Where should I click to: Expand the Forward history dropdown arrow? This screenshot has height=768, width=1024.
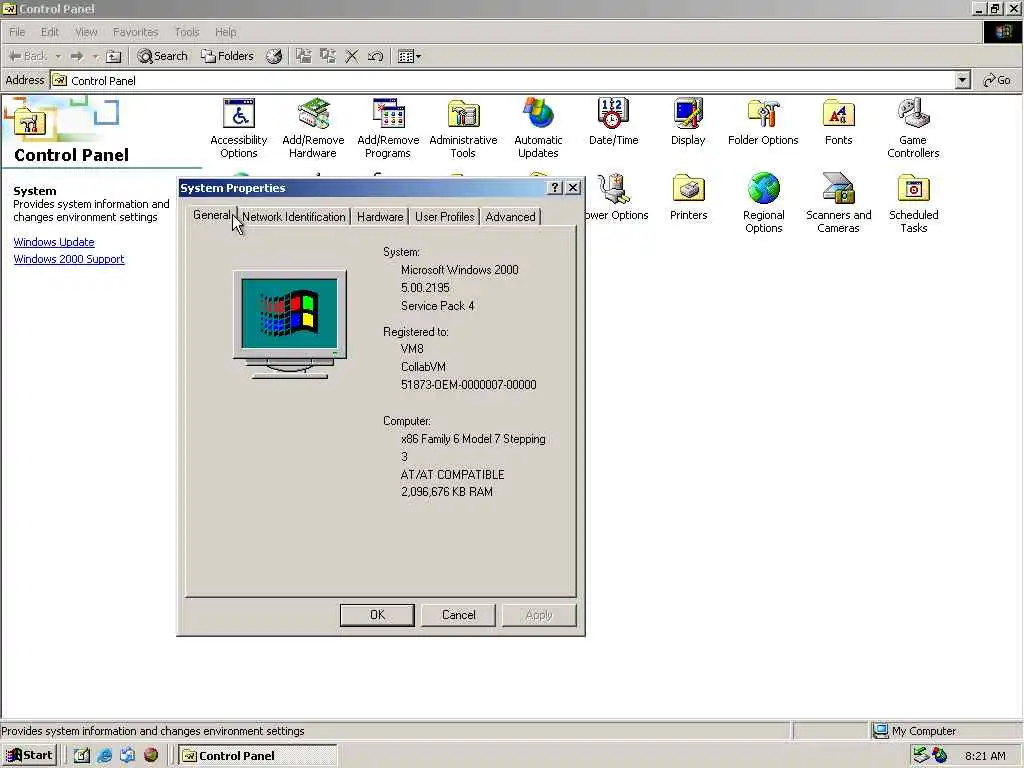tap(95, 57)
